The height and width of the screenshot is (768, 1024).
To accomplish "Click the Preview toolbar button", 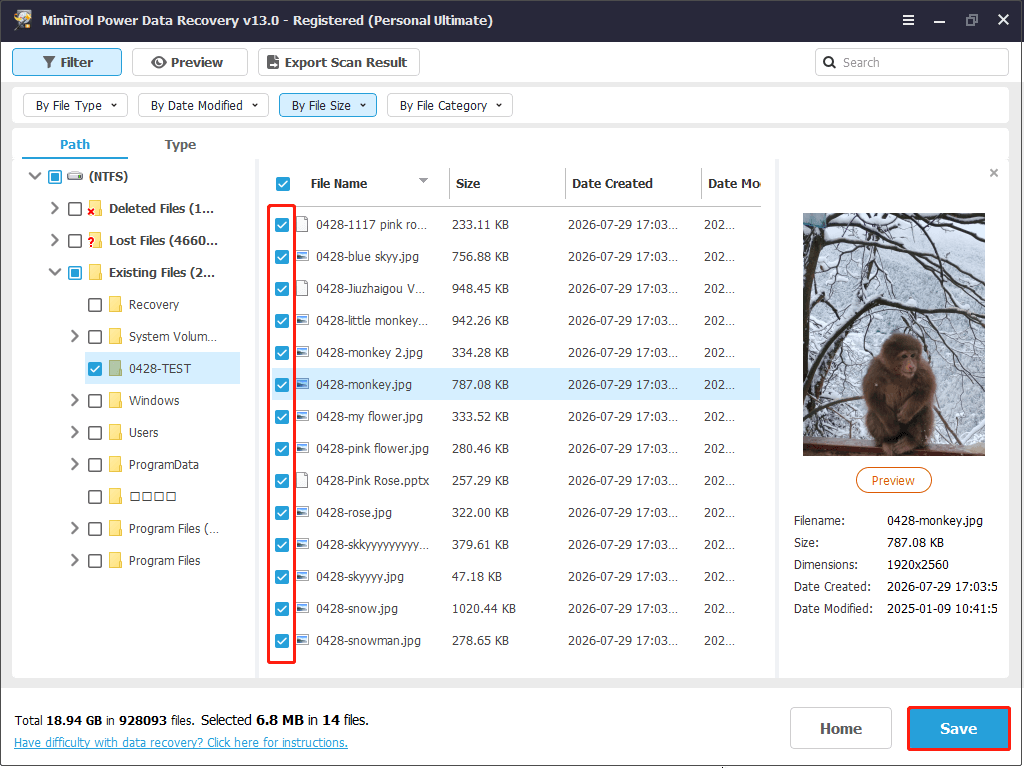I will point(190,62).
